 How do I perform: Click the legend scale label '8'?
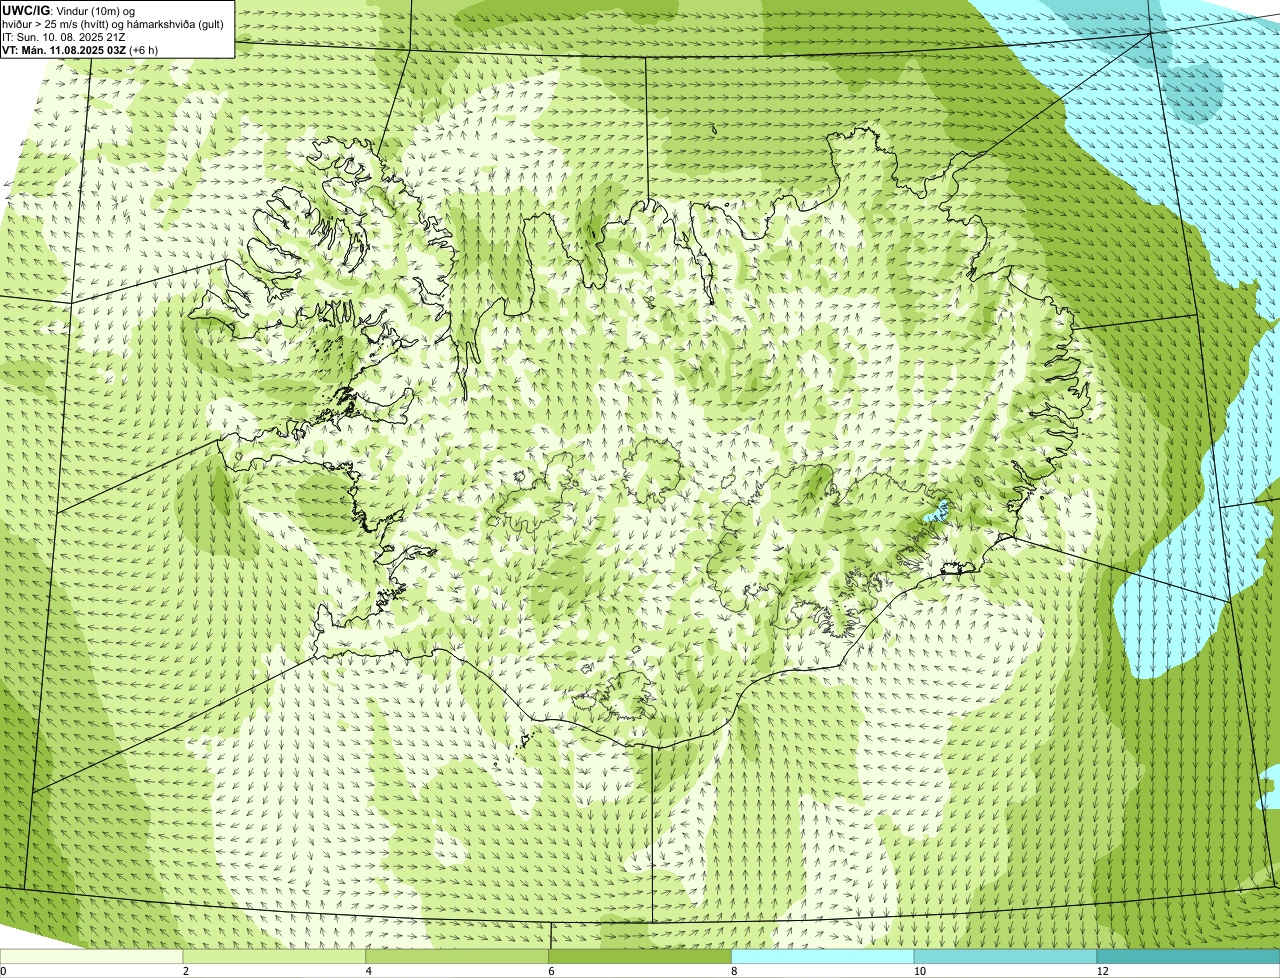pos(734,971)
